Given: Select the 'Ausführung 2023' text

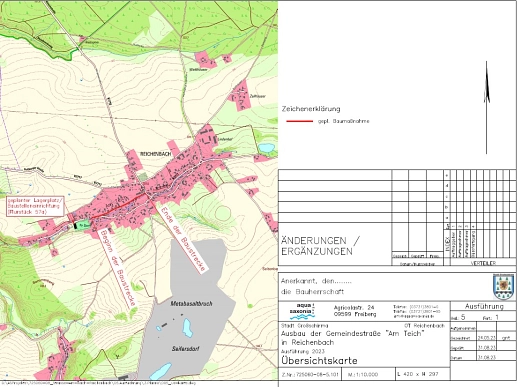Looking at the screenshot, I should 303,351.
